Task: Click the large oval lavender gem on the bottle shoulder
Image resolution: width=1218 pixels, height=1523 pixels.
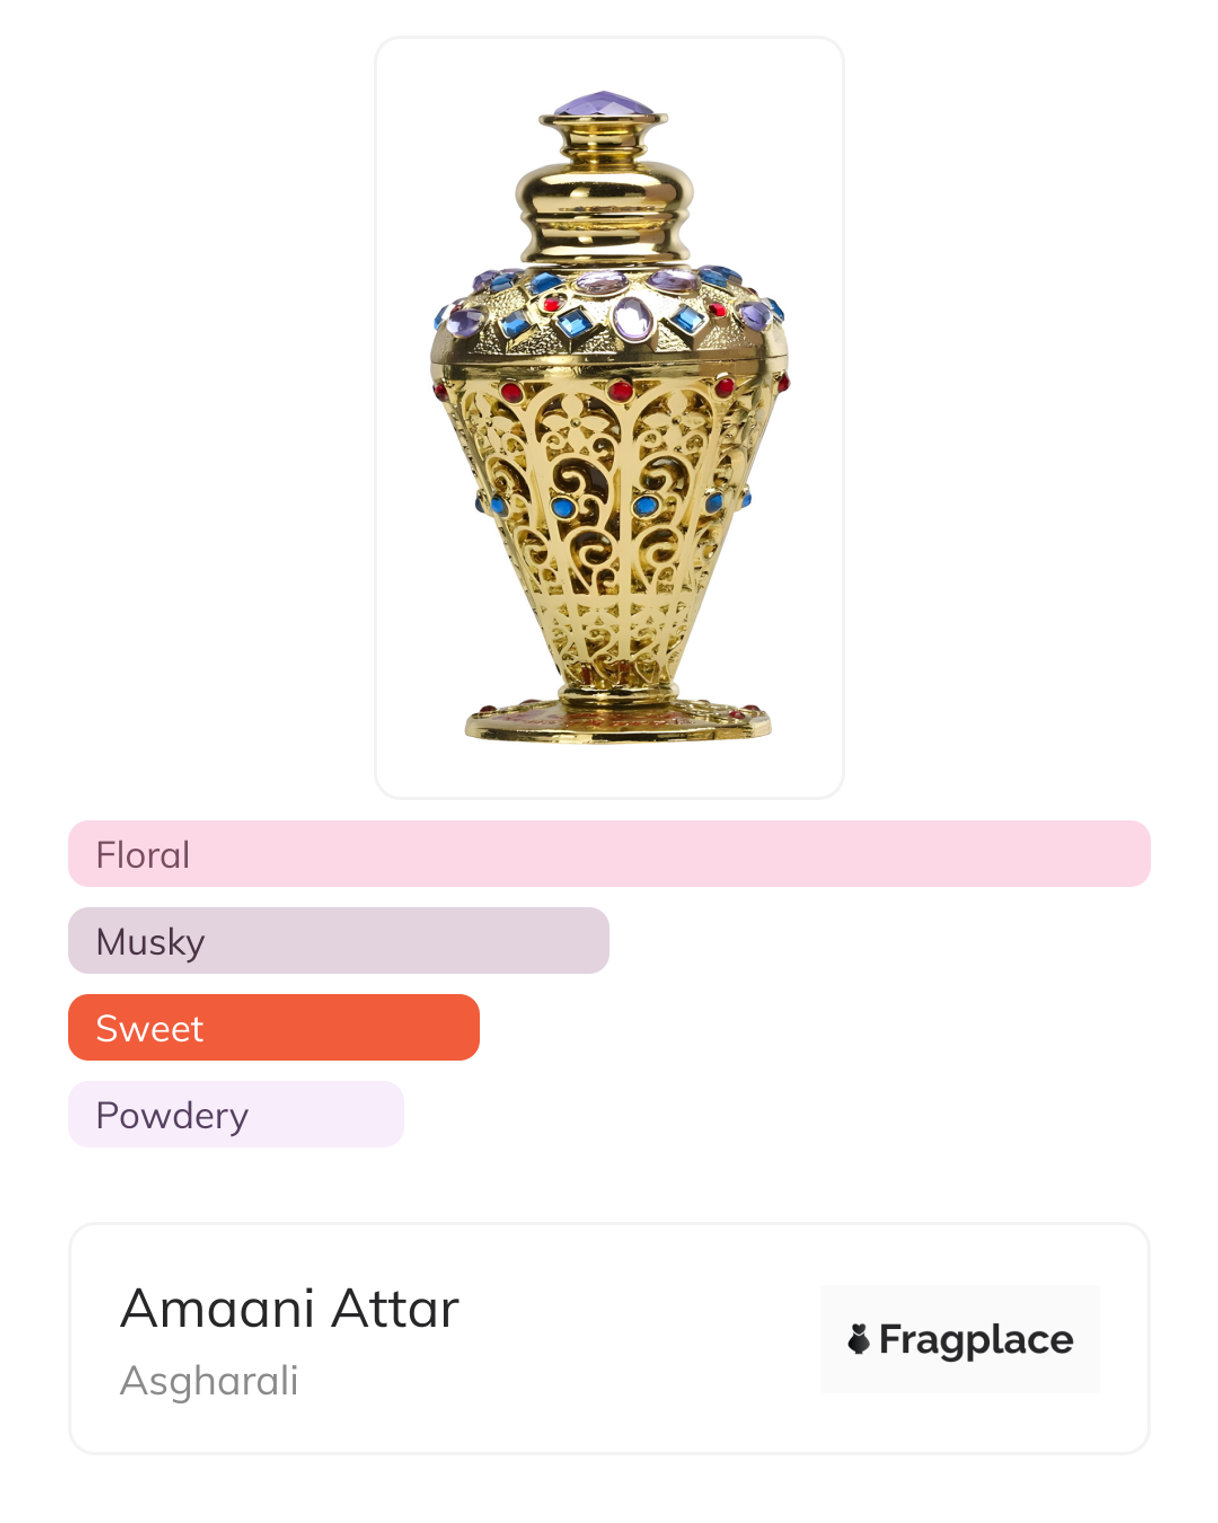Action: [632, 319]
